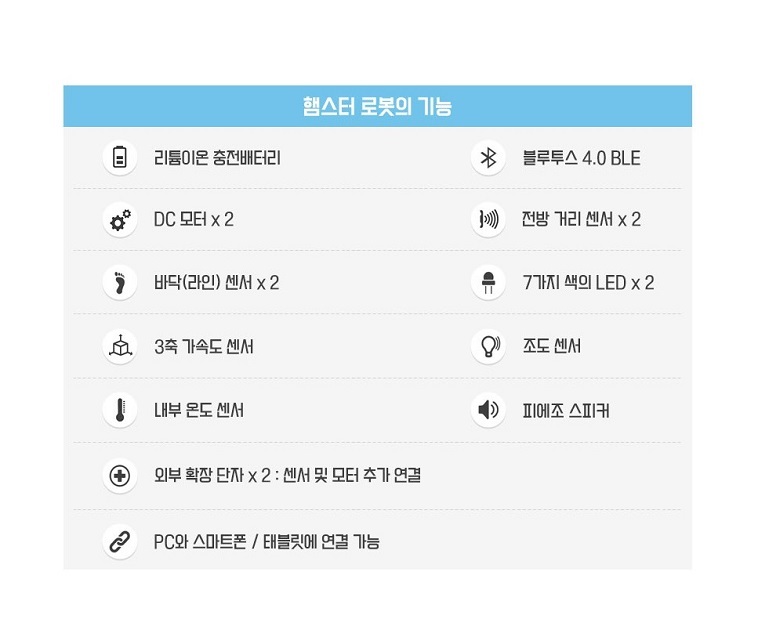Click the Bluetooth icon

tap(488, 158)
